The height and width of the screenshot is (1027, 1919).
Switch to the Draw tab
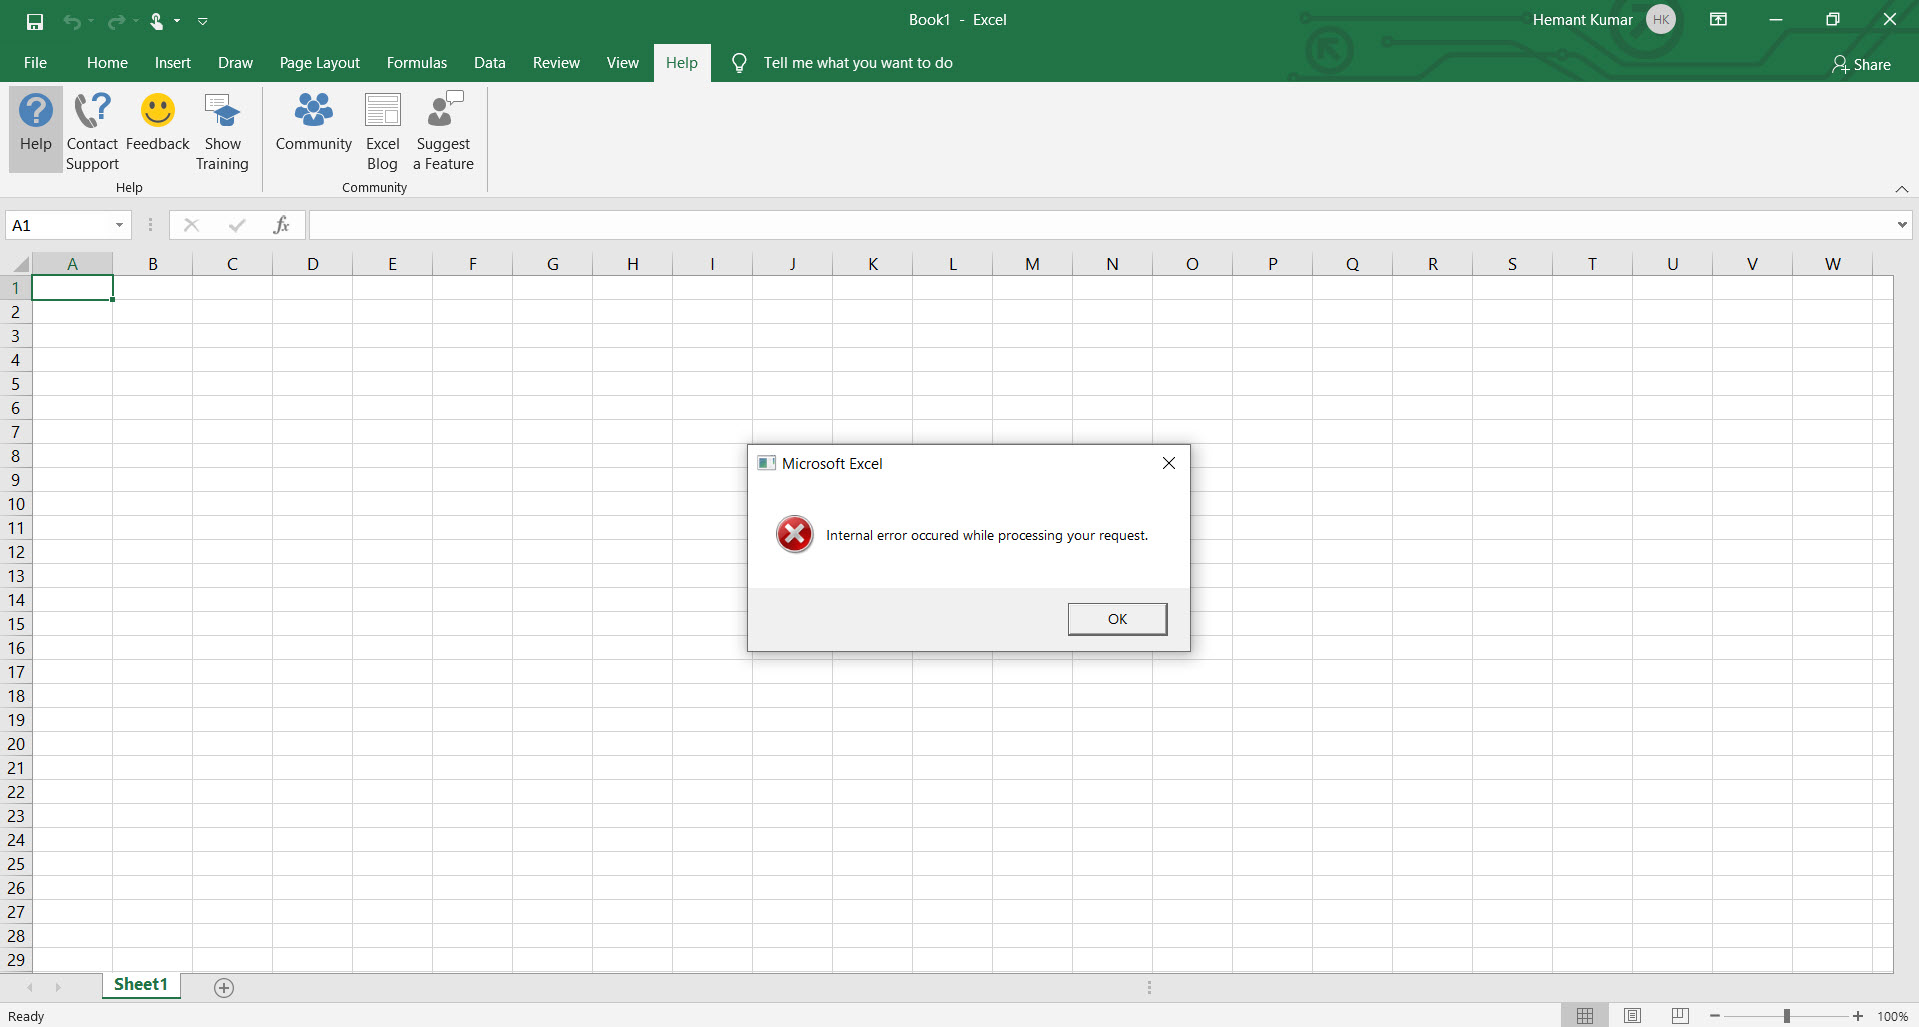(235, 63)
